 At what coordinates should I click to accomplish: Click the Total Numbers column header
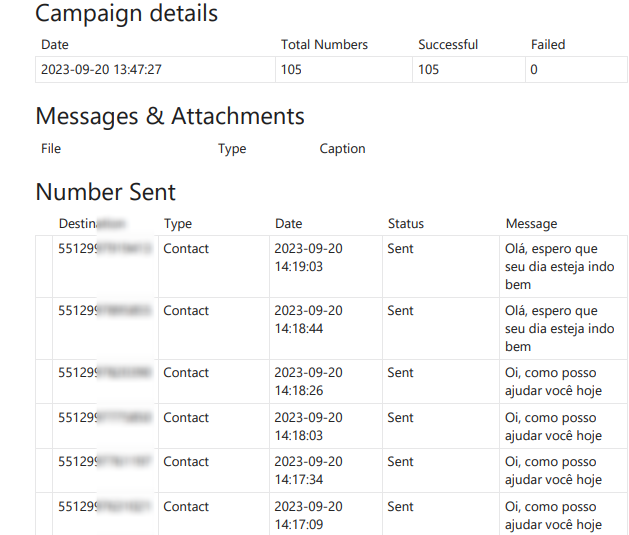pyautogui.click(x=324, y=44)
